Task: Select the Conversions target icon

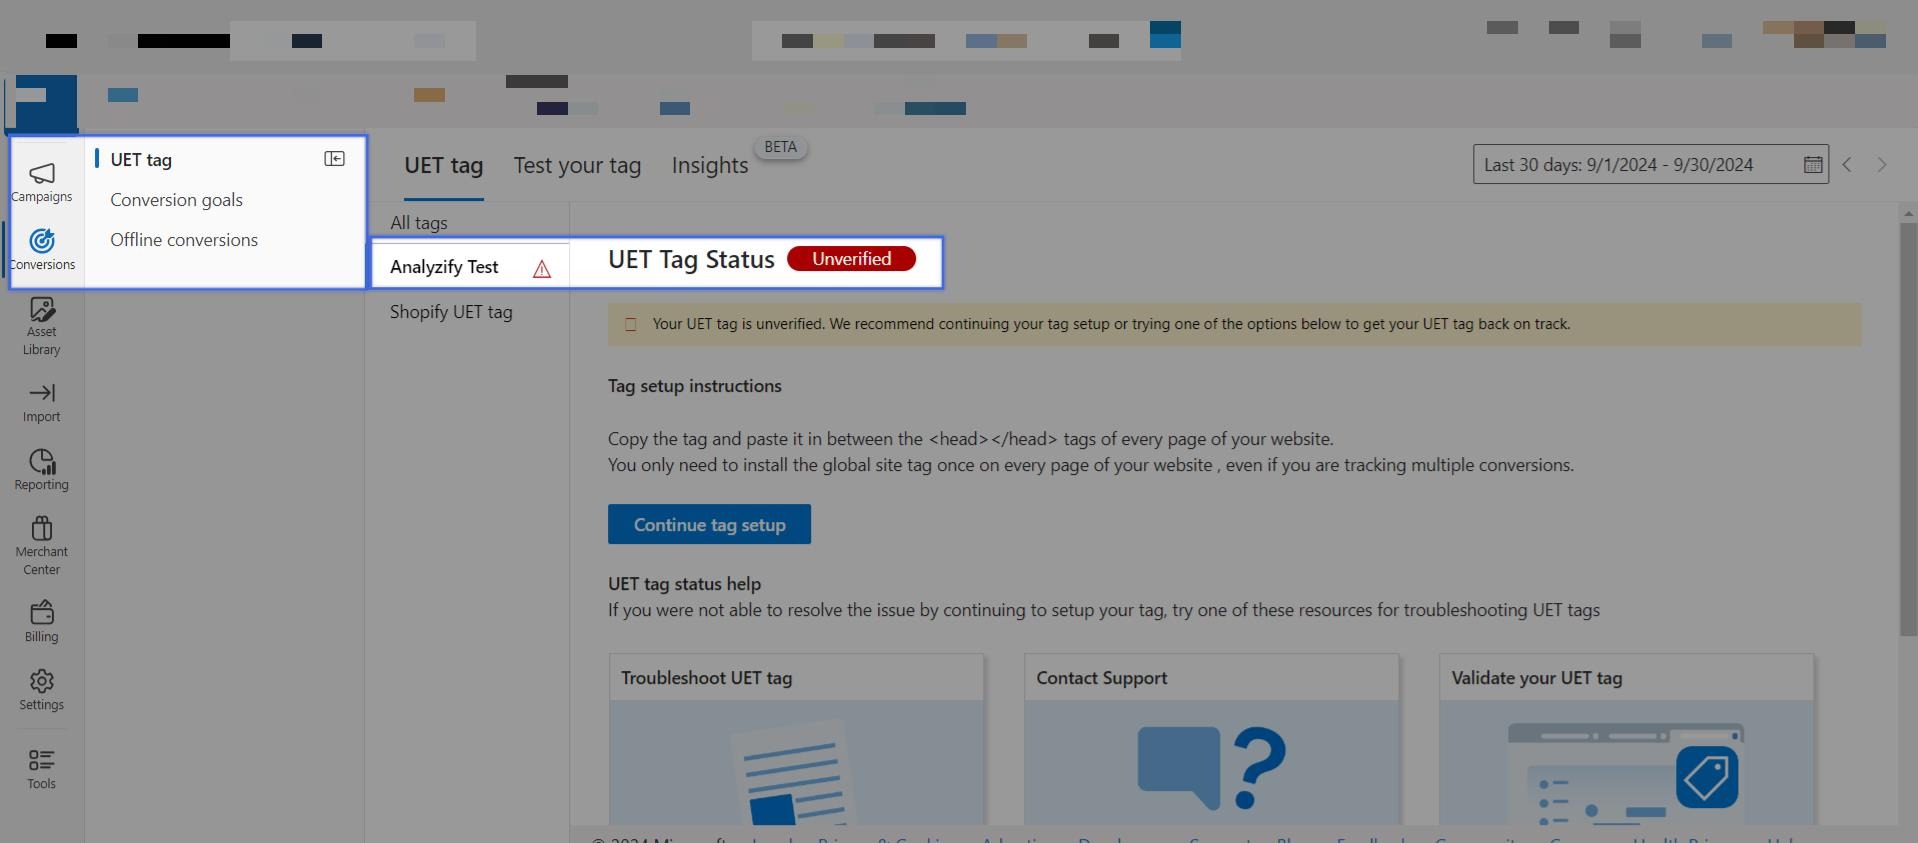Action: 42,241
